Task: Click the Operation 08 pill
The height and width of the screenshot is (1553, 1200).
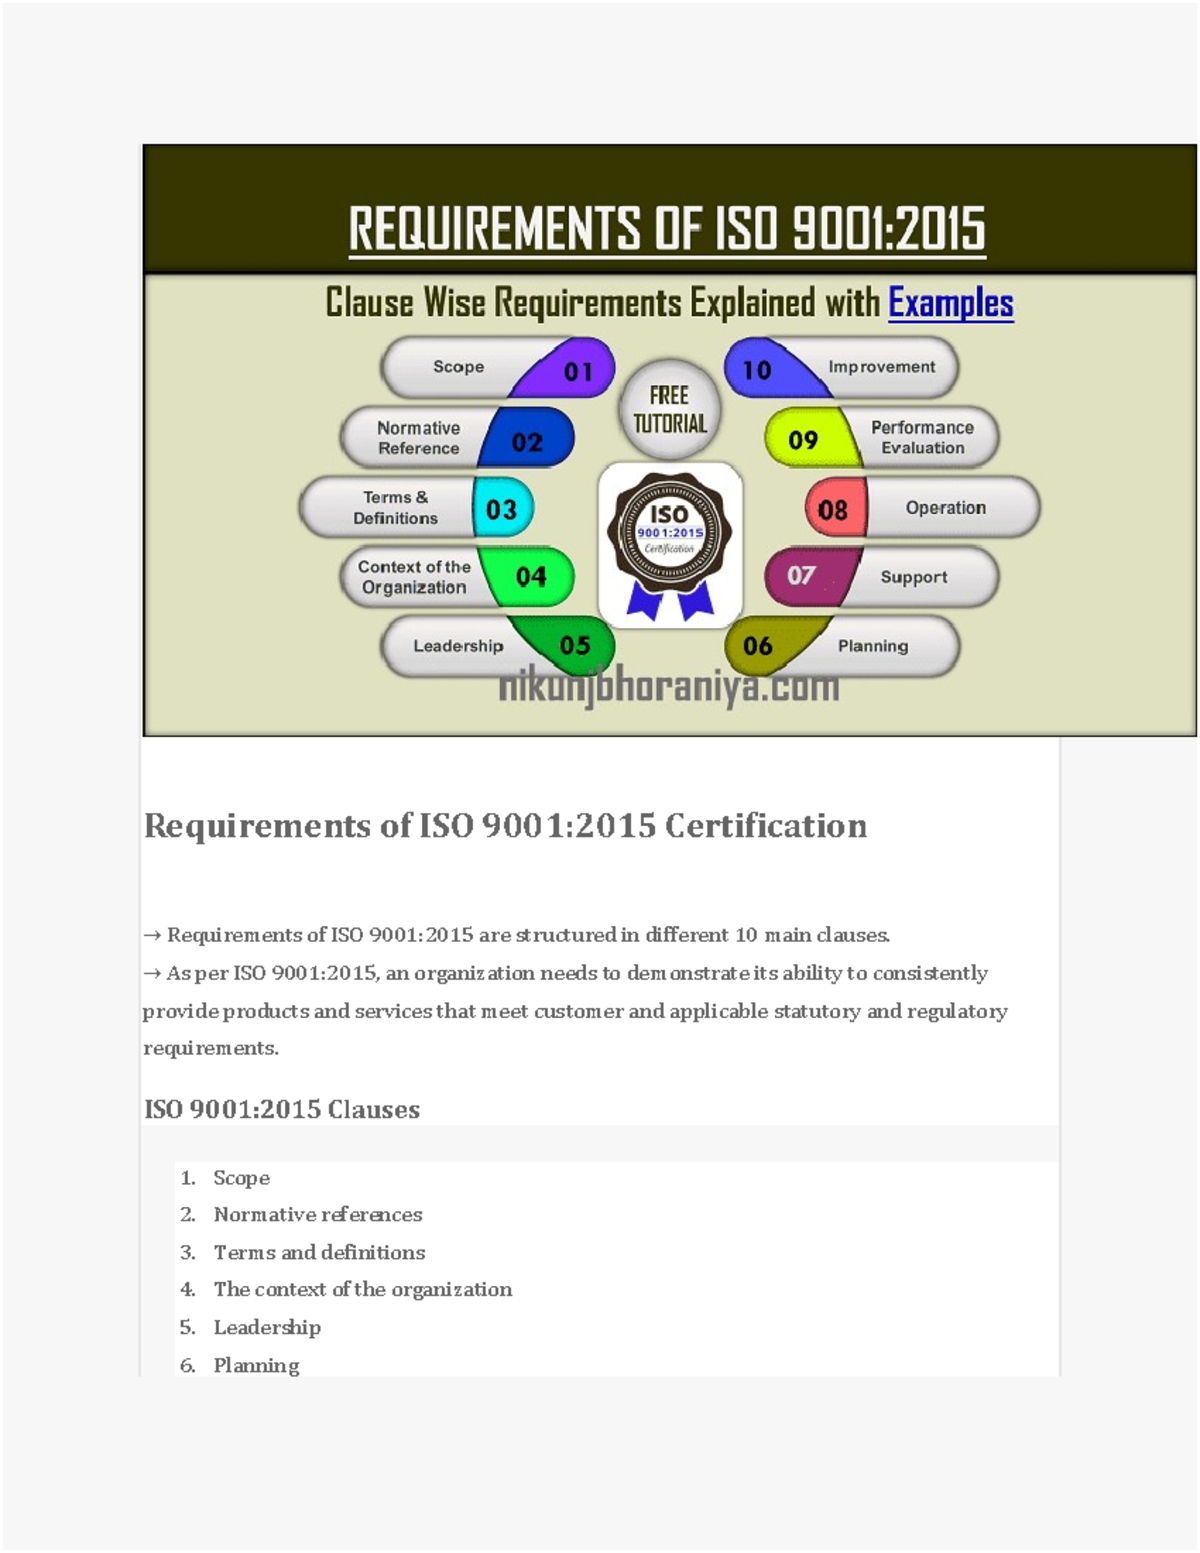Action: (x=922, y=507)
